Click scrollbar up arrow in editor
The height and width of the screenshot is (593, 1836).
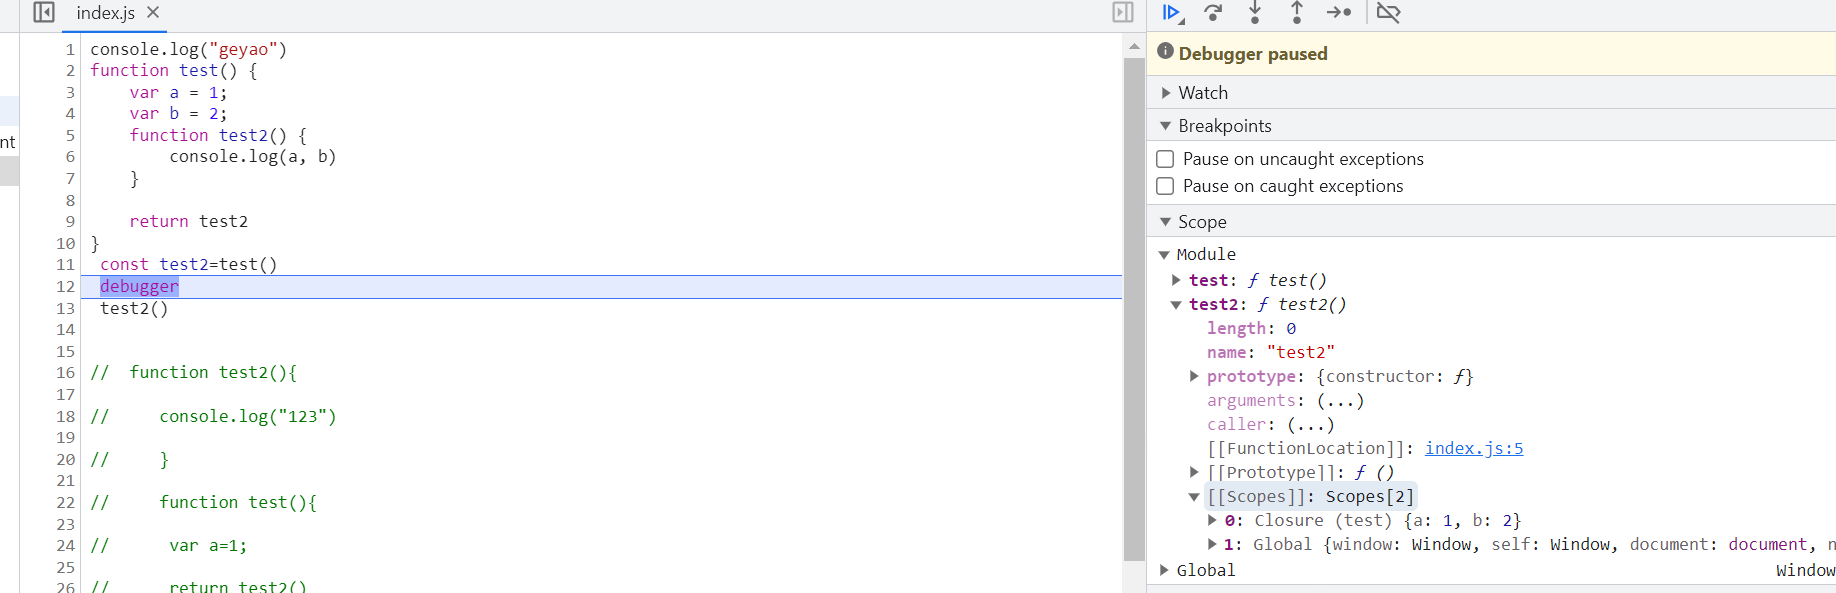[1134, 46]
